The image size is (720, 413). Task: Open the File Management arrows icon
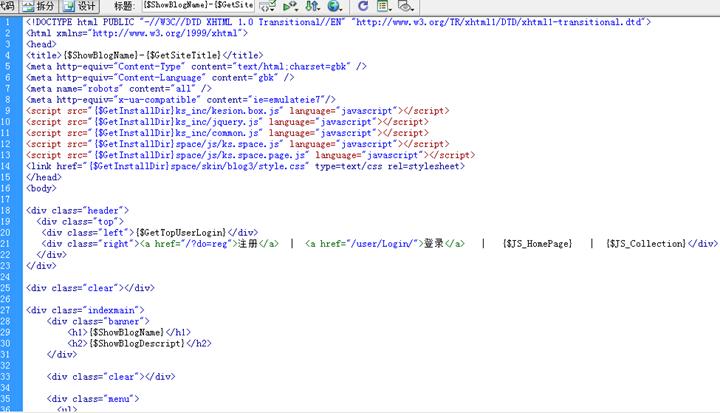[311, 6]
